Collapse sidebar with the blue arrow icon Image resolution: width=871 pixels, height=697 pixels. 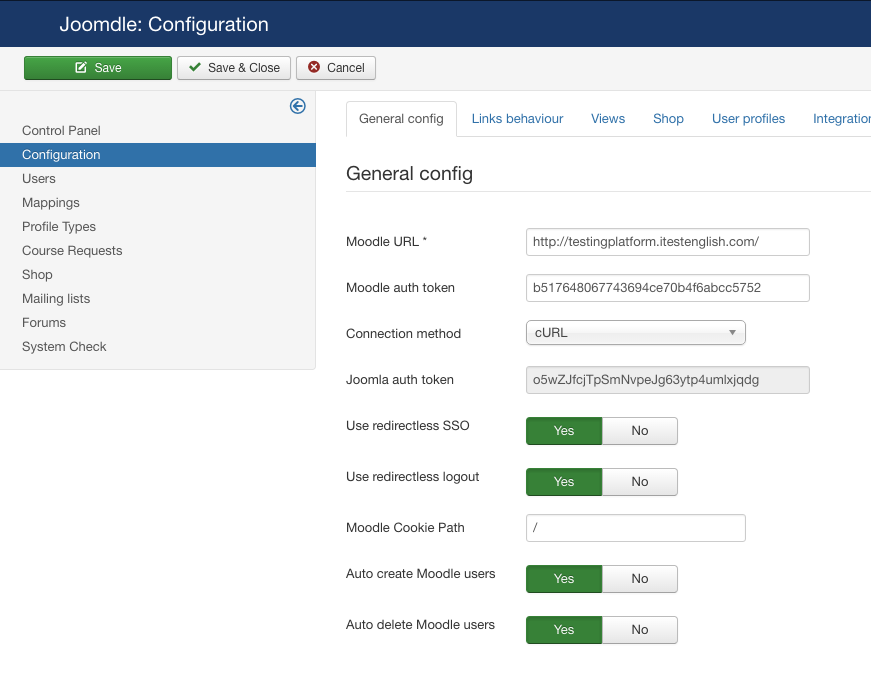pos(297,106)
